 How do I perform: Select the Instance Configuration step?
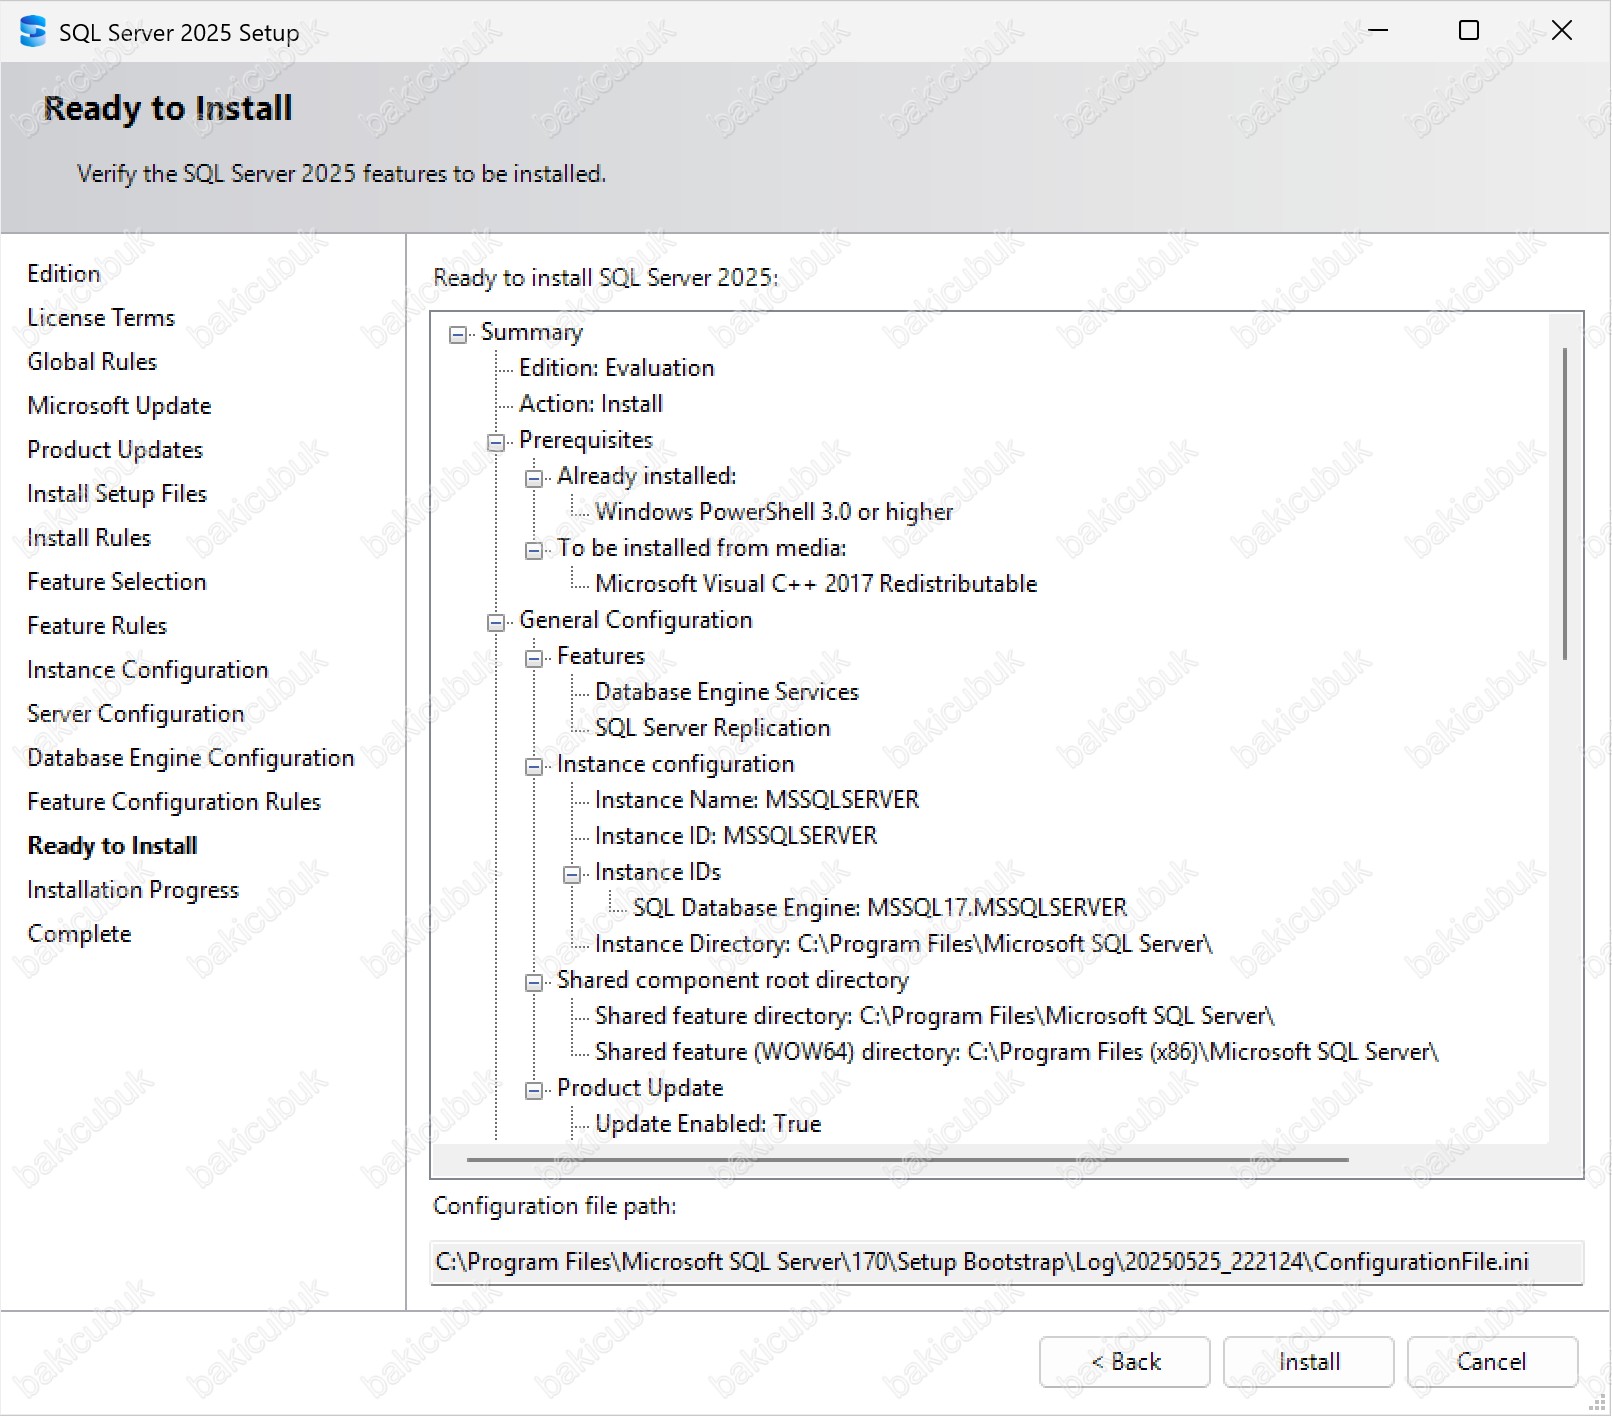click(x=148, y=670)
